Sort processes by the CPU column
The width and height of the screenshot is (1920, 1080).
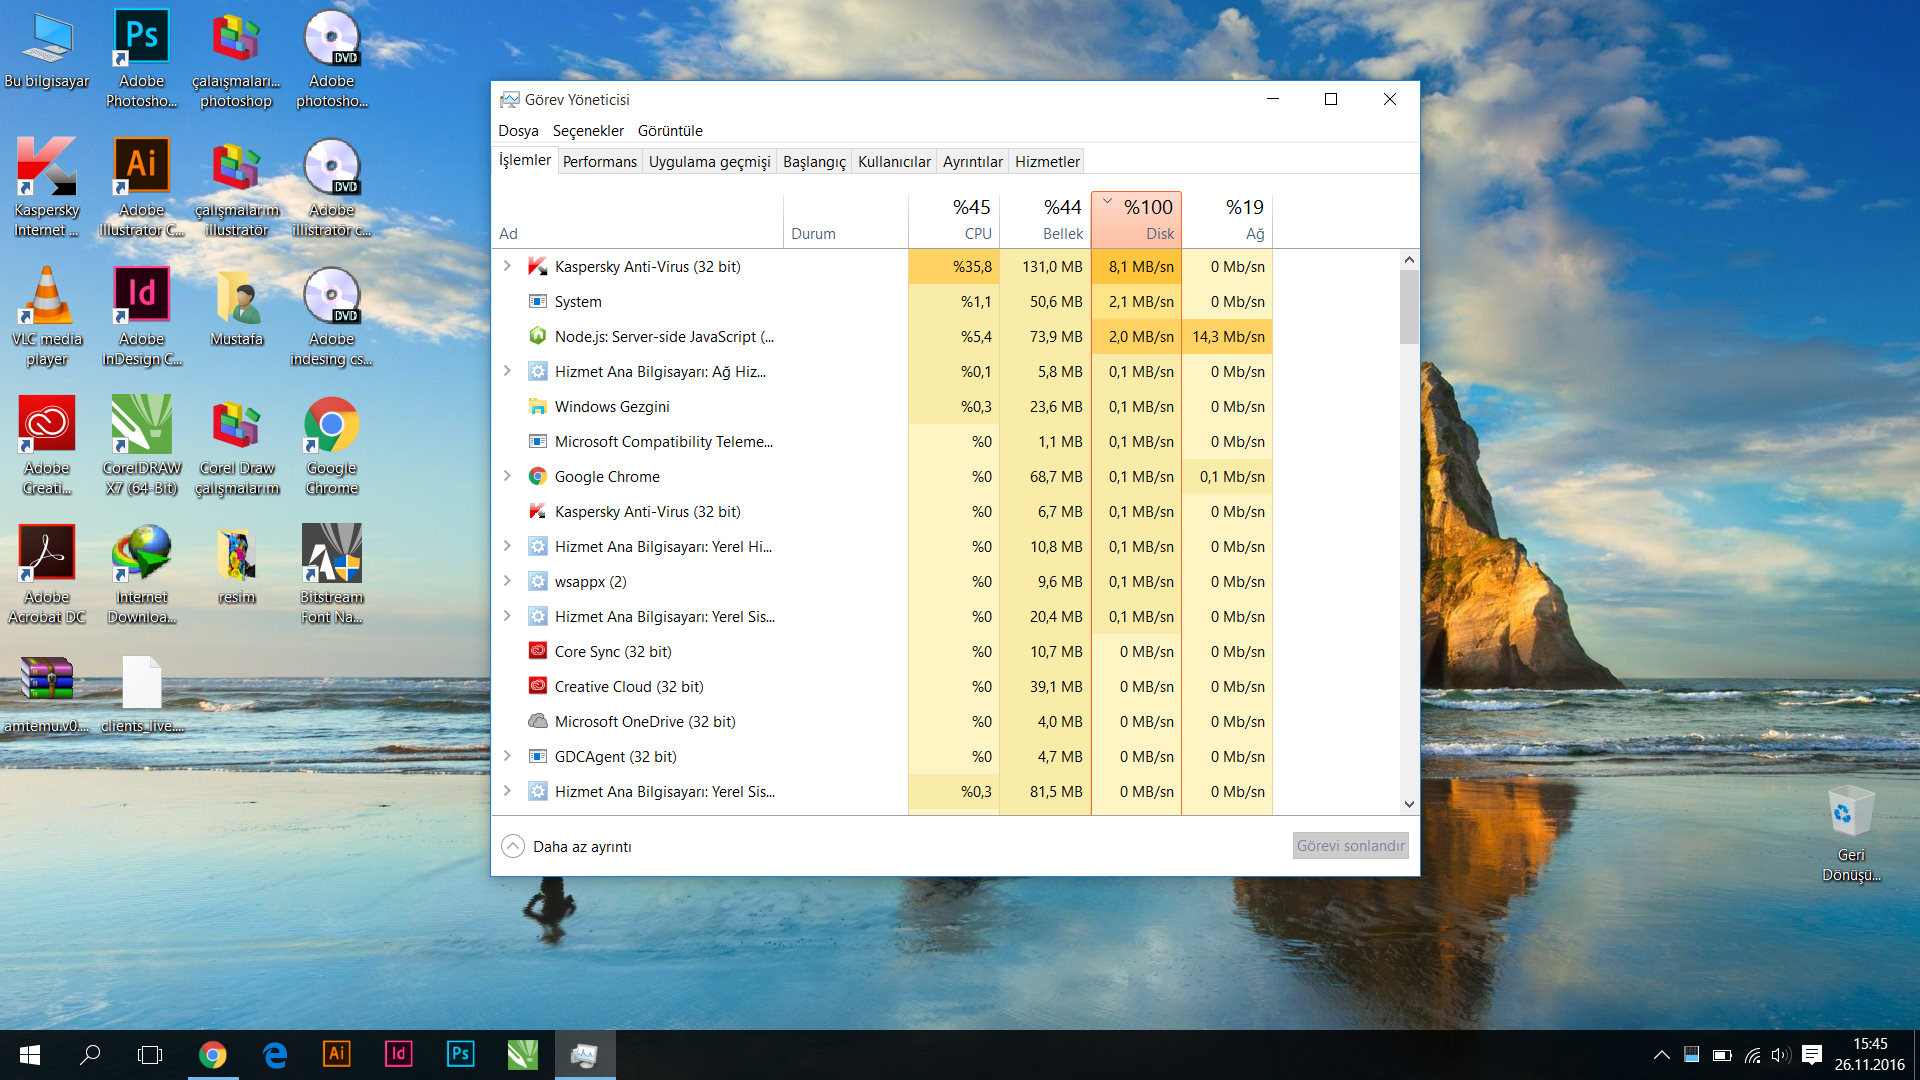(954, 219)
